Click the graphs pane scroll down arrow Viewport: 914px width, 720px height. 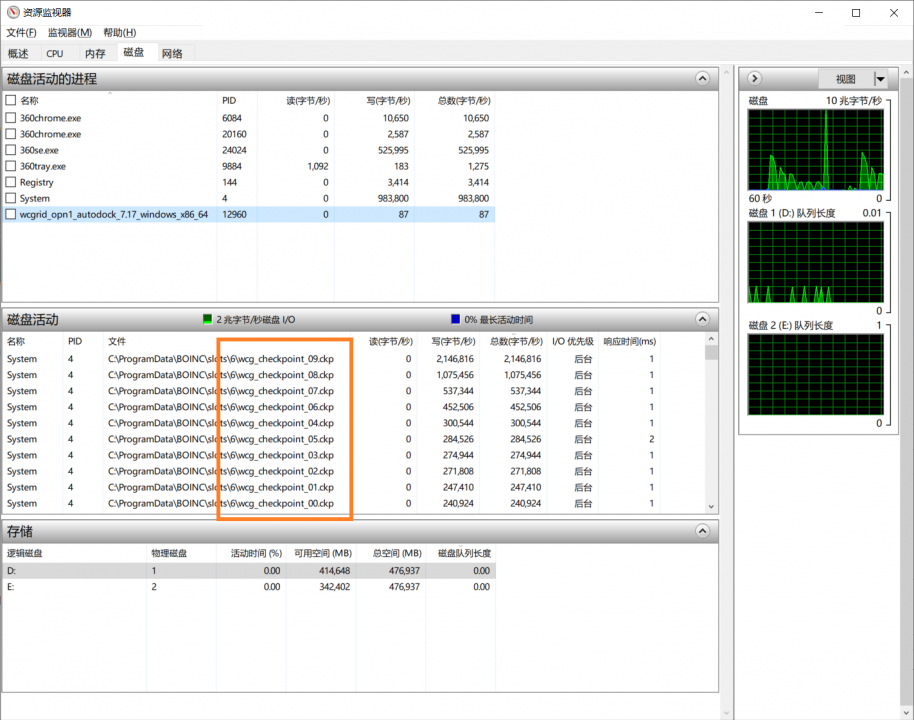click(x=906, y=712)
